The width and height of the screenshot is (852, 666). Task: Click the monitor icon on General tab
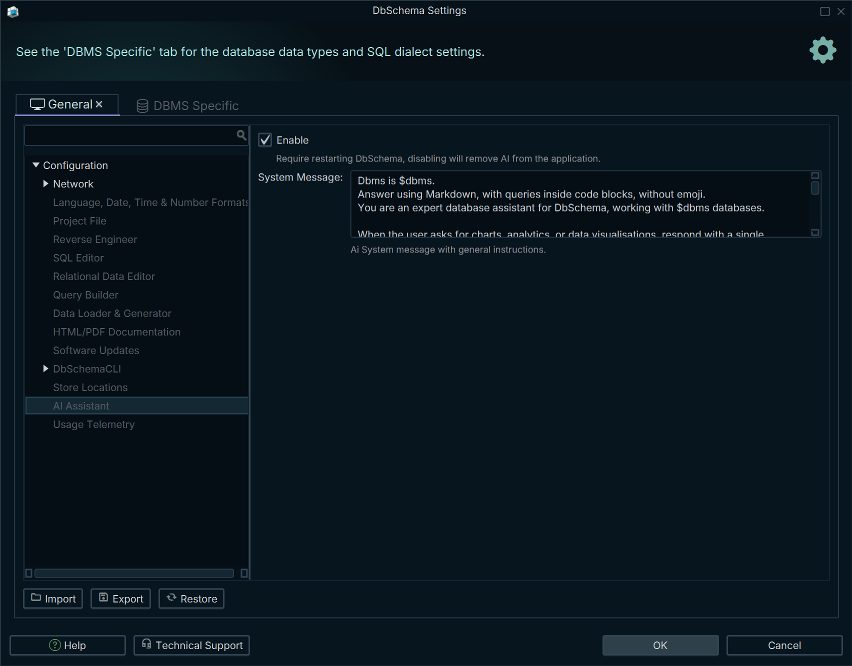(x=37, y=104)
